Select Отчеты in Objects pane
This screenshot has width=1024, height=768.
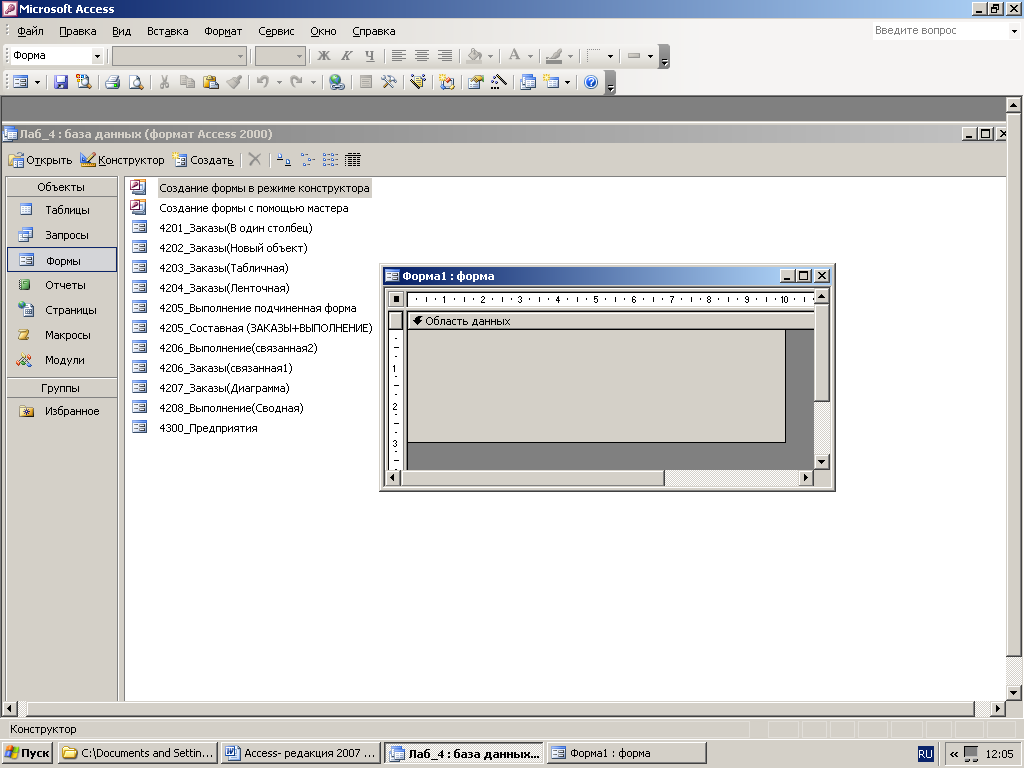[62, 285]
